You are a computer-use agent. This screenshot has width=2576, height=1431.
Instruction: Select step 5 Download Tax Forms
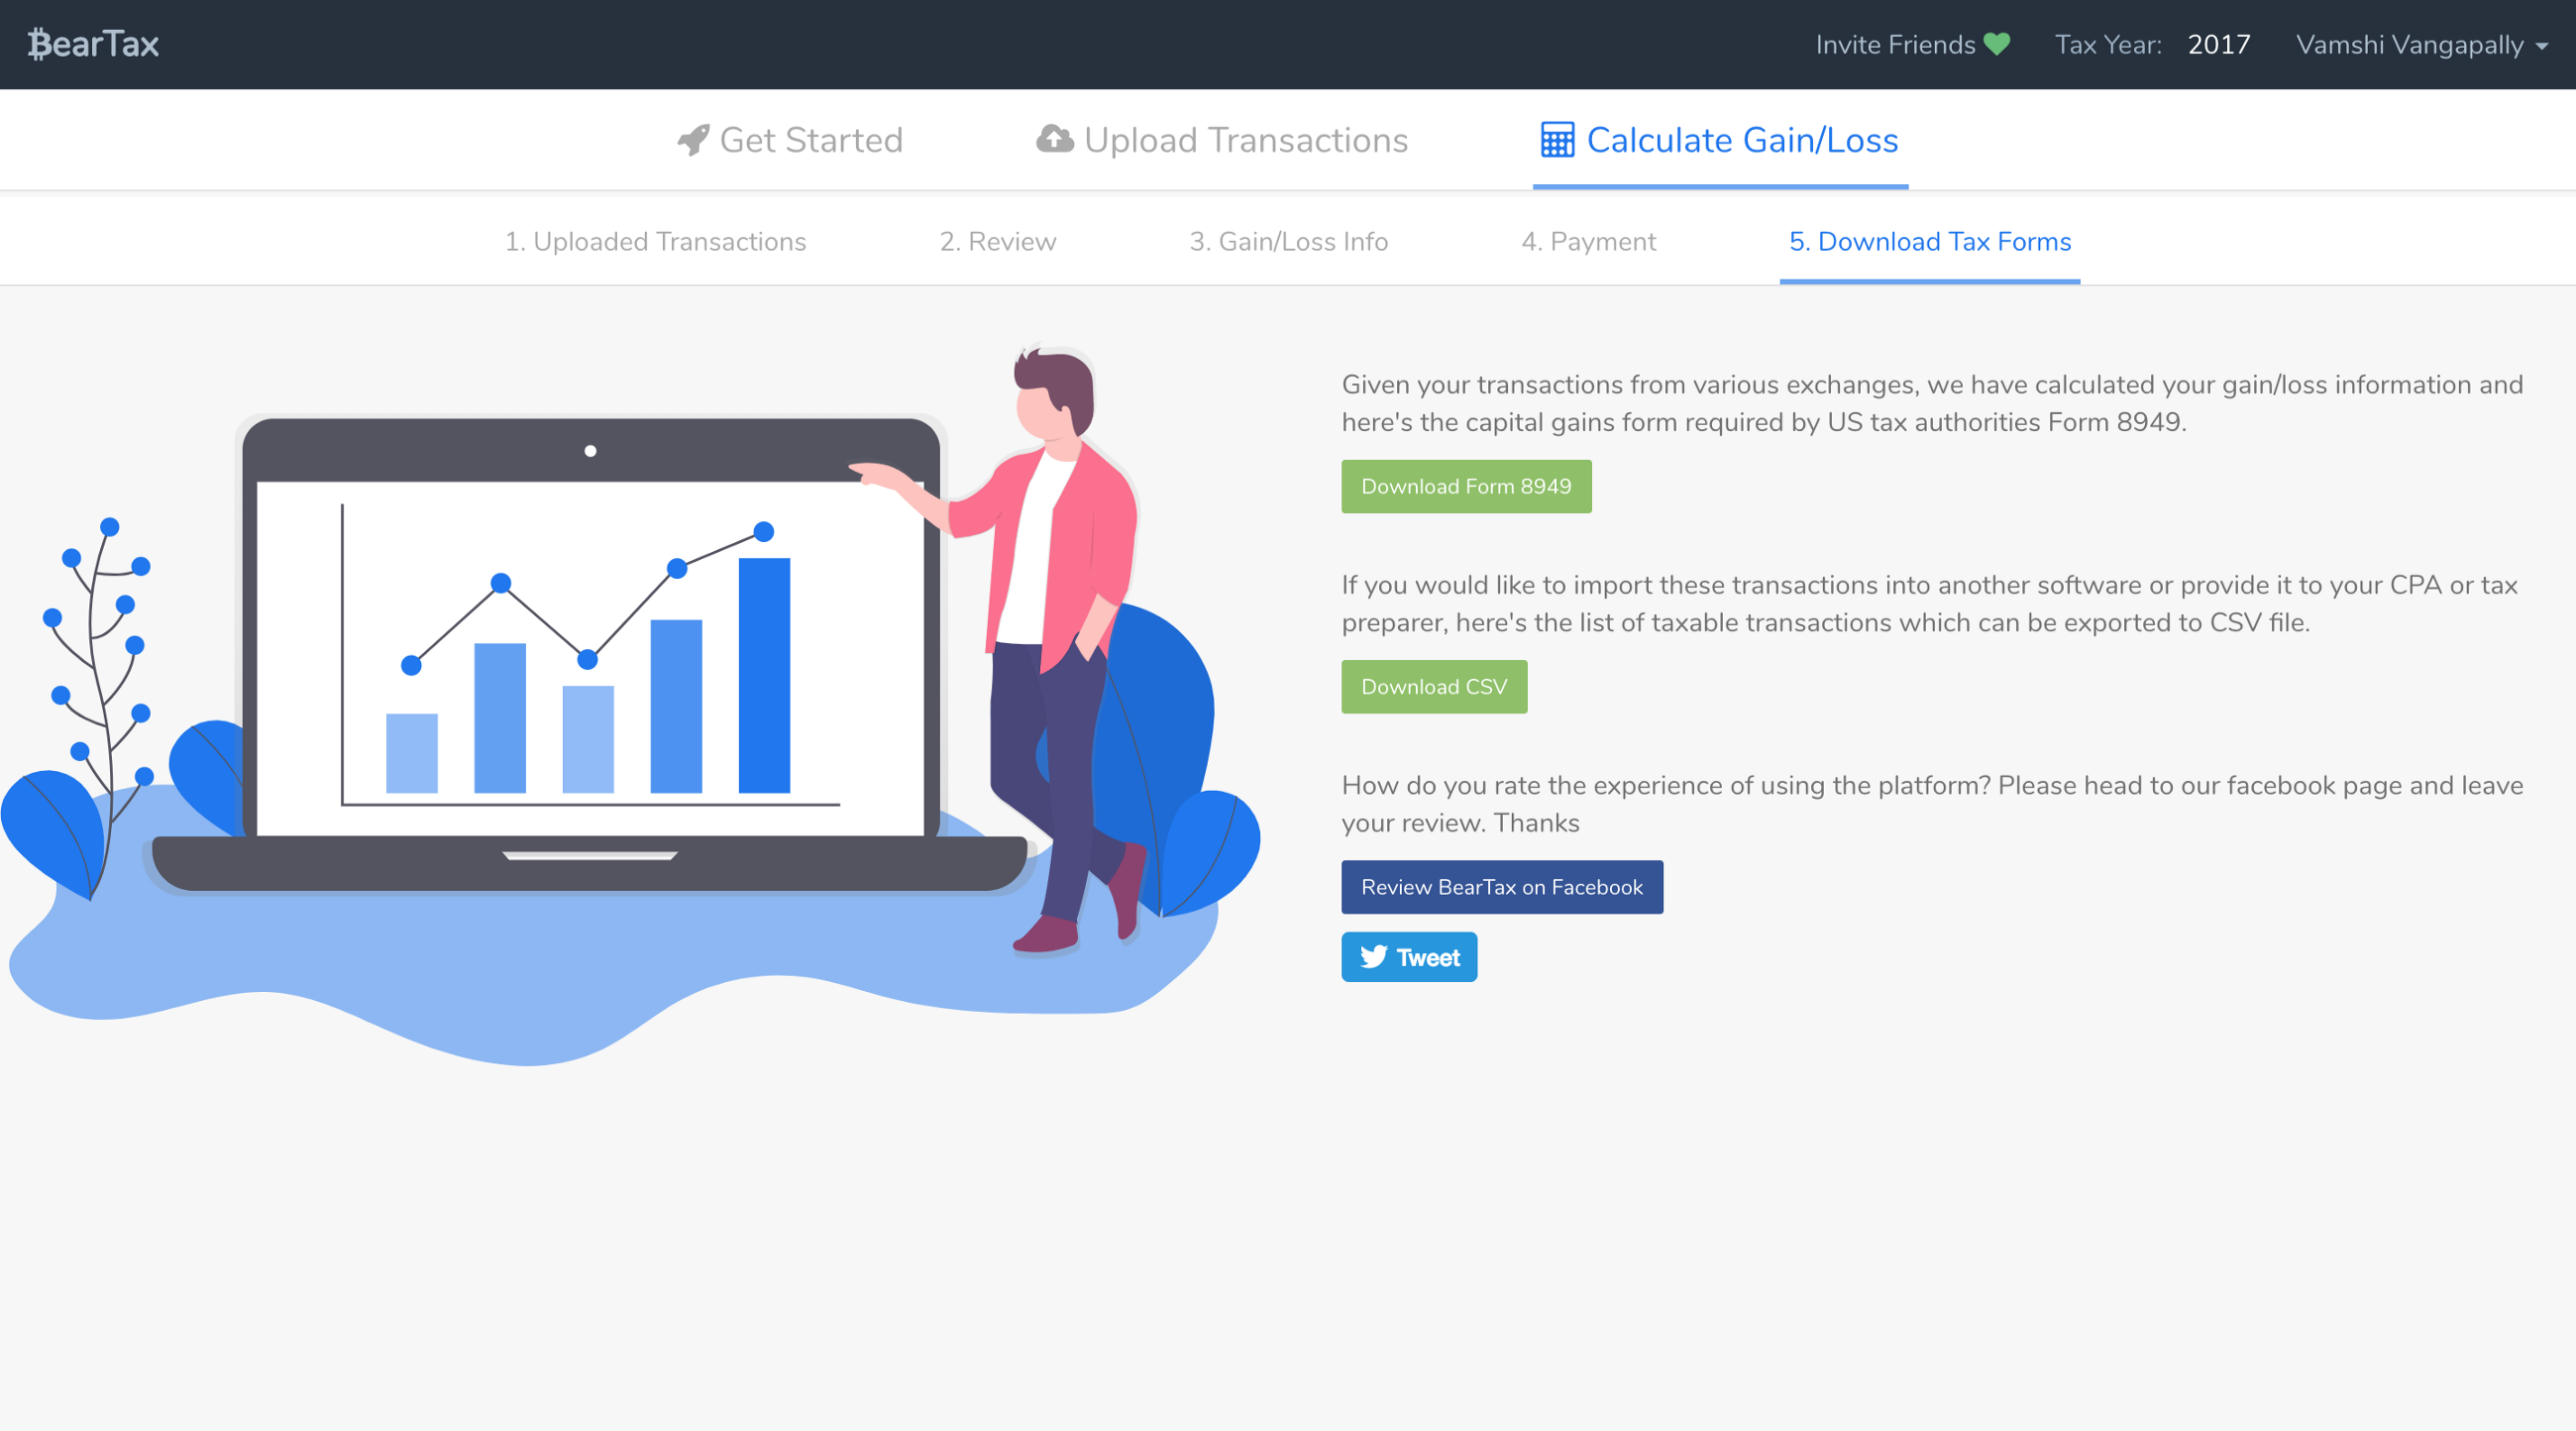[1929, 242]
